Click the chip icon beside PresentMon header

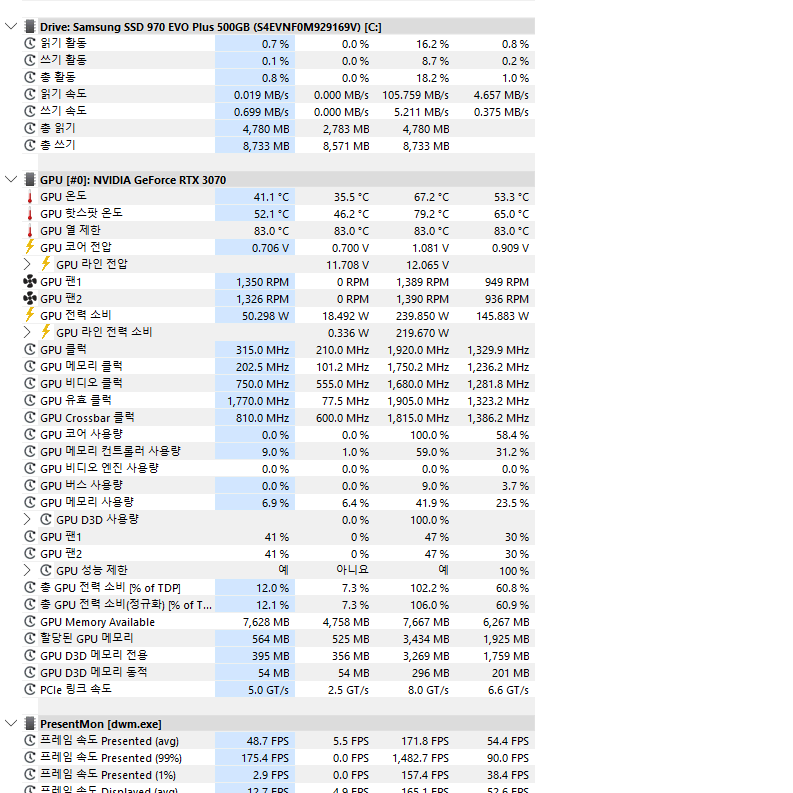pyautogui.click(x=30, y=724)
